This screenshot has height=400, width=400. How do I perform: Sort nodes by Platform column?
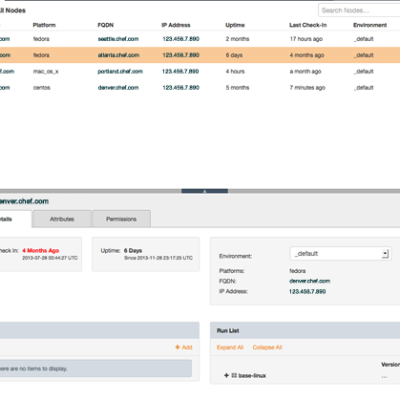tap(44, 25)
